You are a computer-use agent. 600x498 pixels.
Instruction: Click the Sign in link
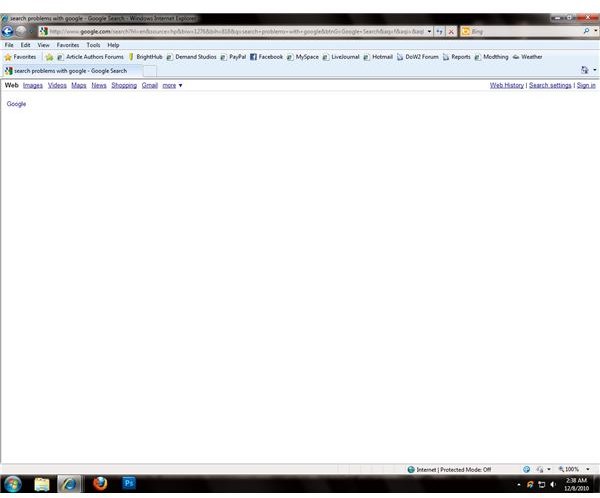(x=586, y=85)
